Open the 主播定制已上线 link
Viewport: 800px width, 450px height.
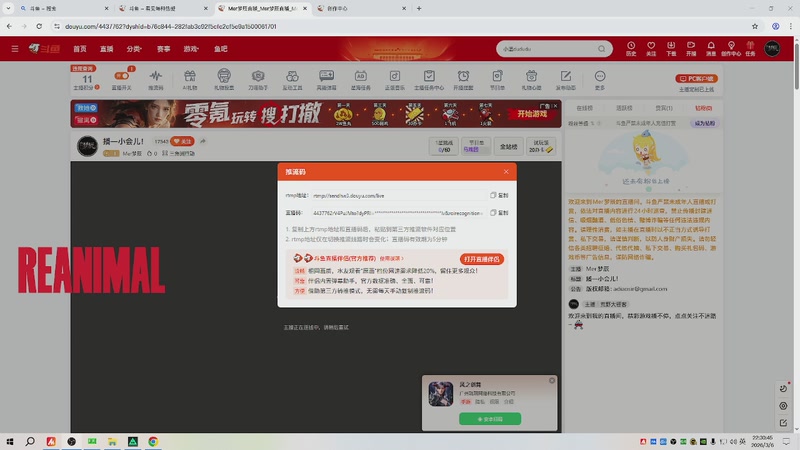tap(696, 89)
